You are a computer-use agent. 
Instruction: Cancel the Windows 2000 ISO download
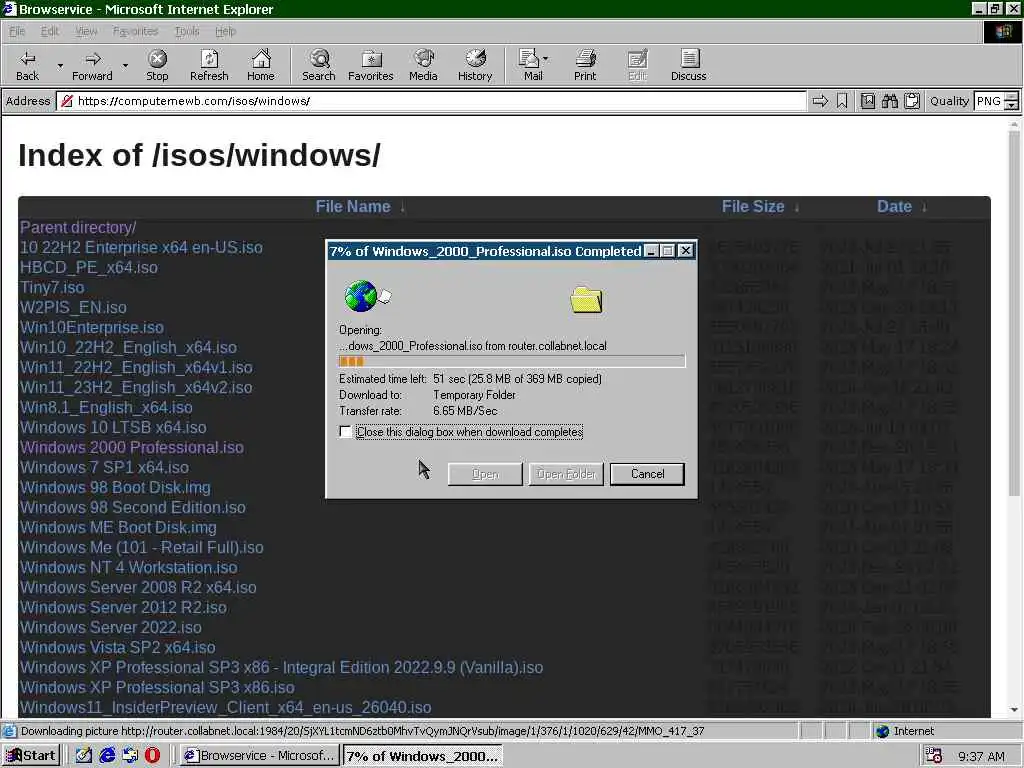point(647,474)
